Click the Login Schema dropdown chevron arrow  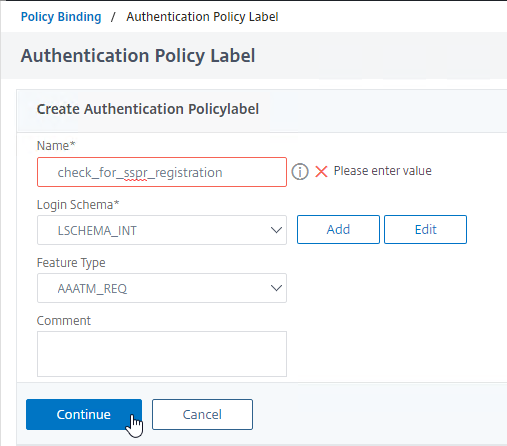(276, 230)
